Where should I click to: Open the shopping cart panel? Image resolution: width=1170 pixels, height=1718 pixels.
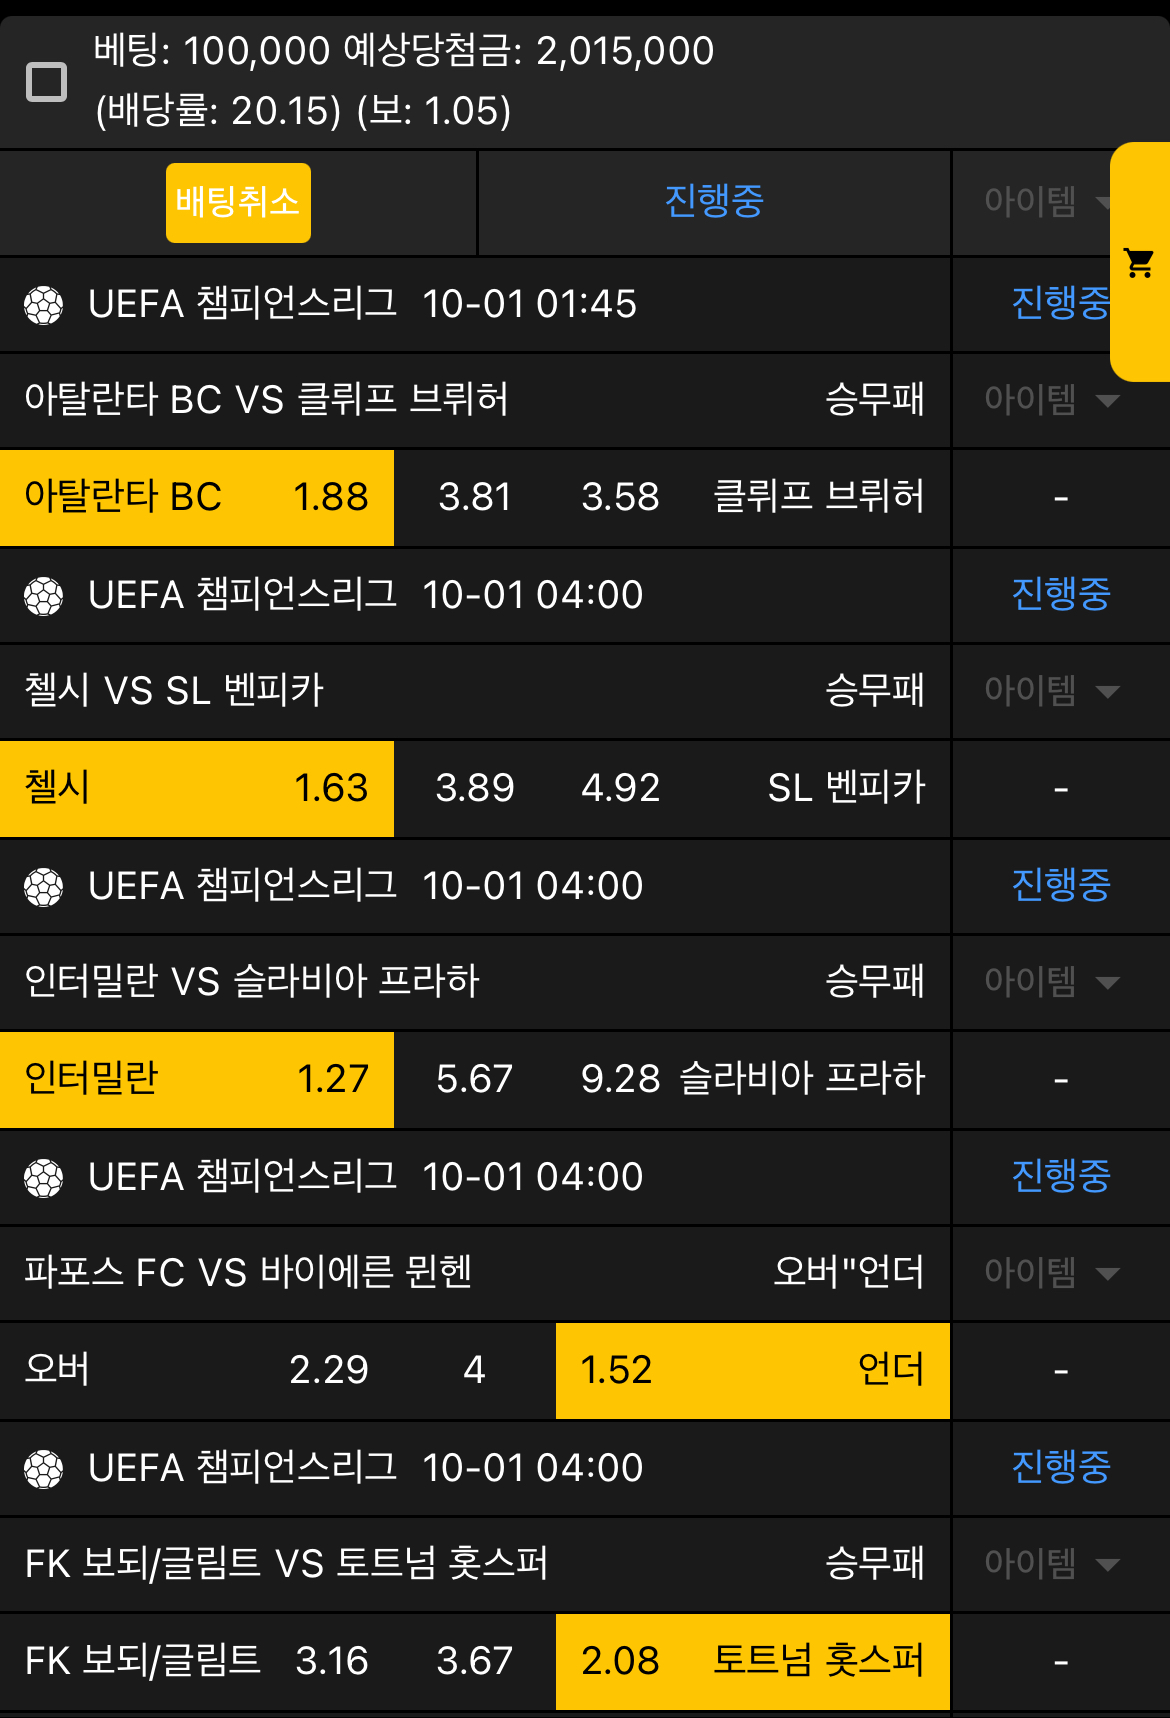(1137, 261)
